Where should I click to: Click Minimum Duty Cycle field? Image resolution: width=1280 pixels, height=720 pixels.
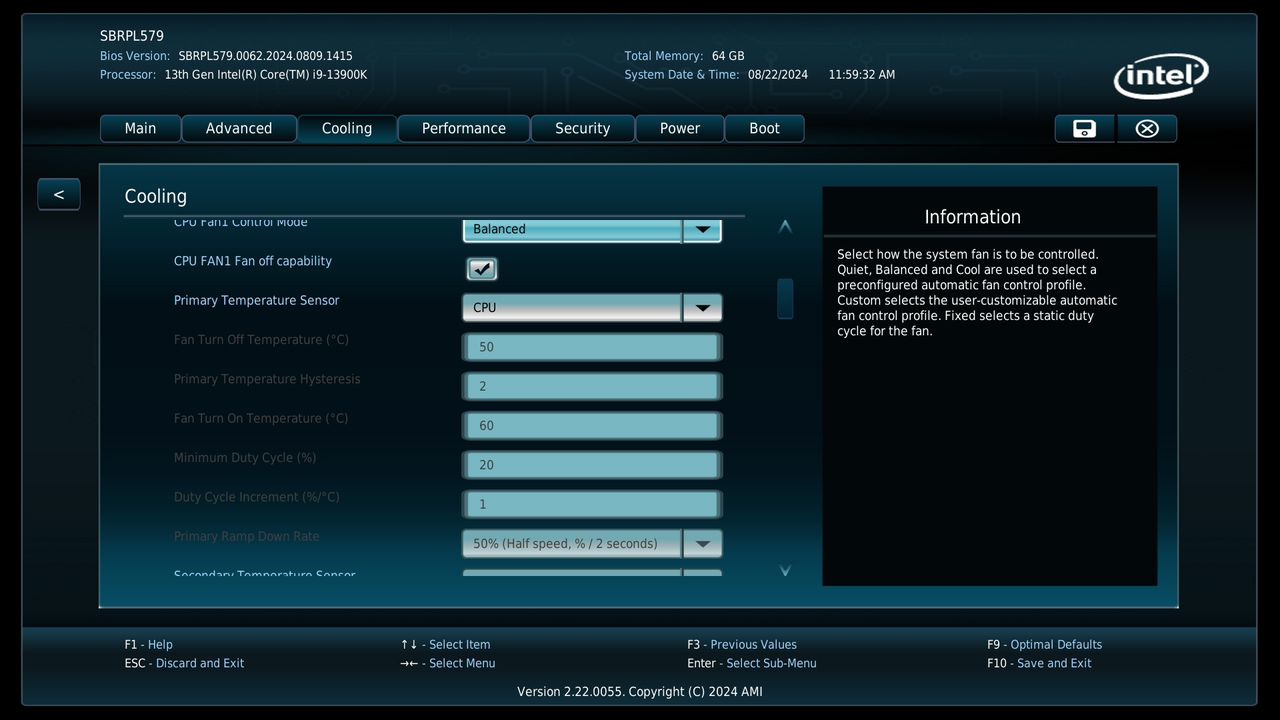pos(592,465)
